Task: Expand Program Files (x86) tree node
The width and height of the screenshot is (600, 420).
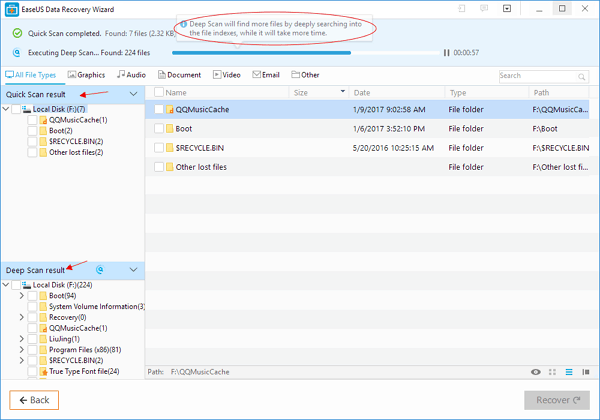Action: 22,350
